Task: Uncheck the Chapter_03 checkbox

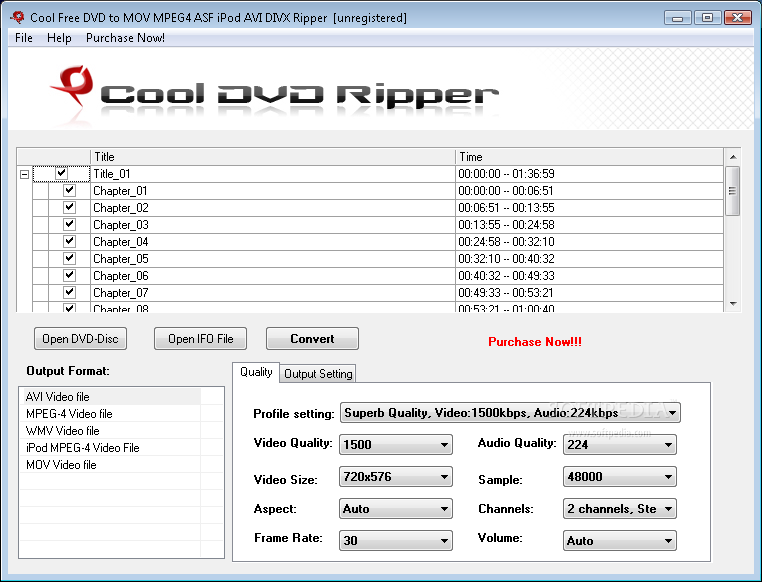Action: click(69, 224)
